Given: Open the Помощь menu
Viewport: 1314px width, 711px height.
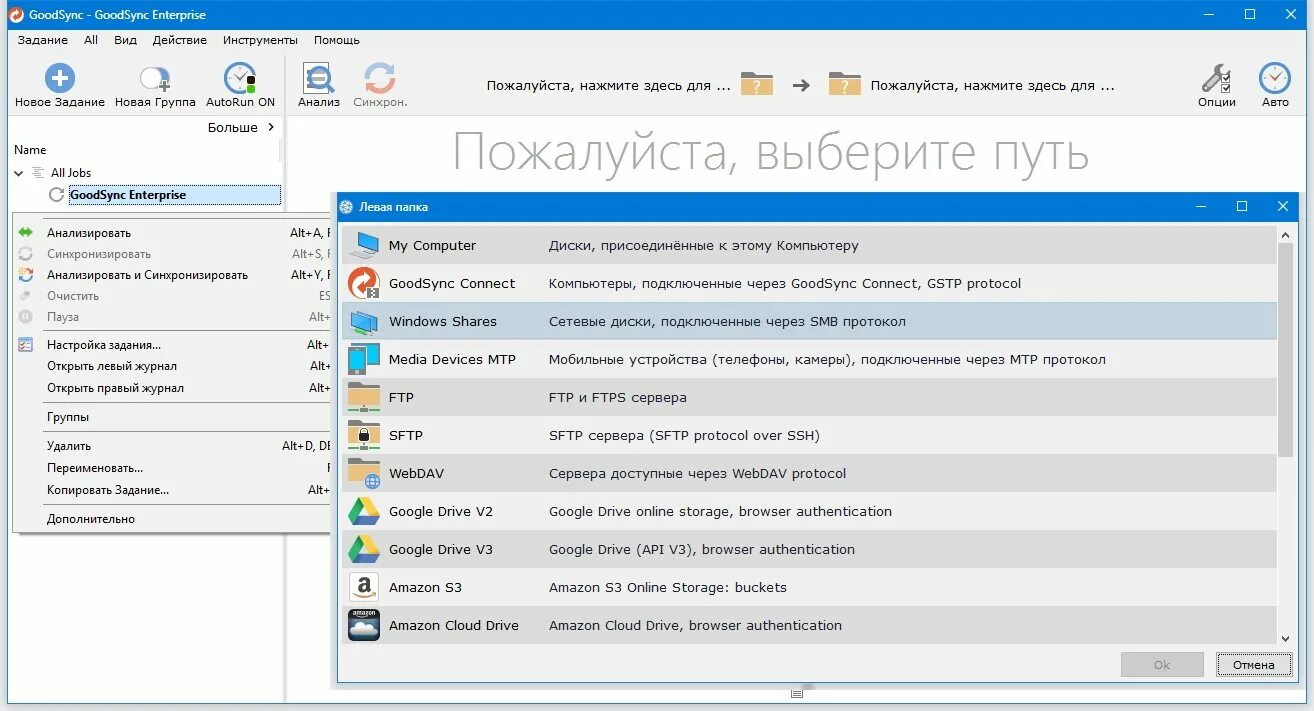Looking at the screenshot, I should pyautogui.click(x=337, y=40).
